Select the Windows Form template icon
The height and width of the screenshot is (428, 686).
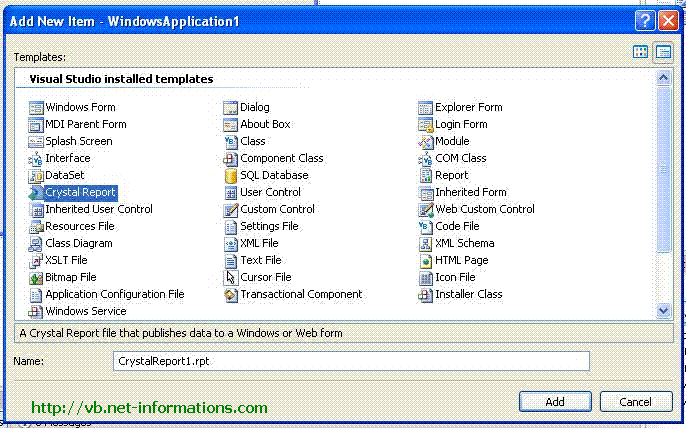point(36,108)
